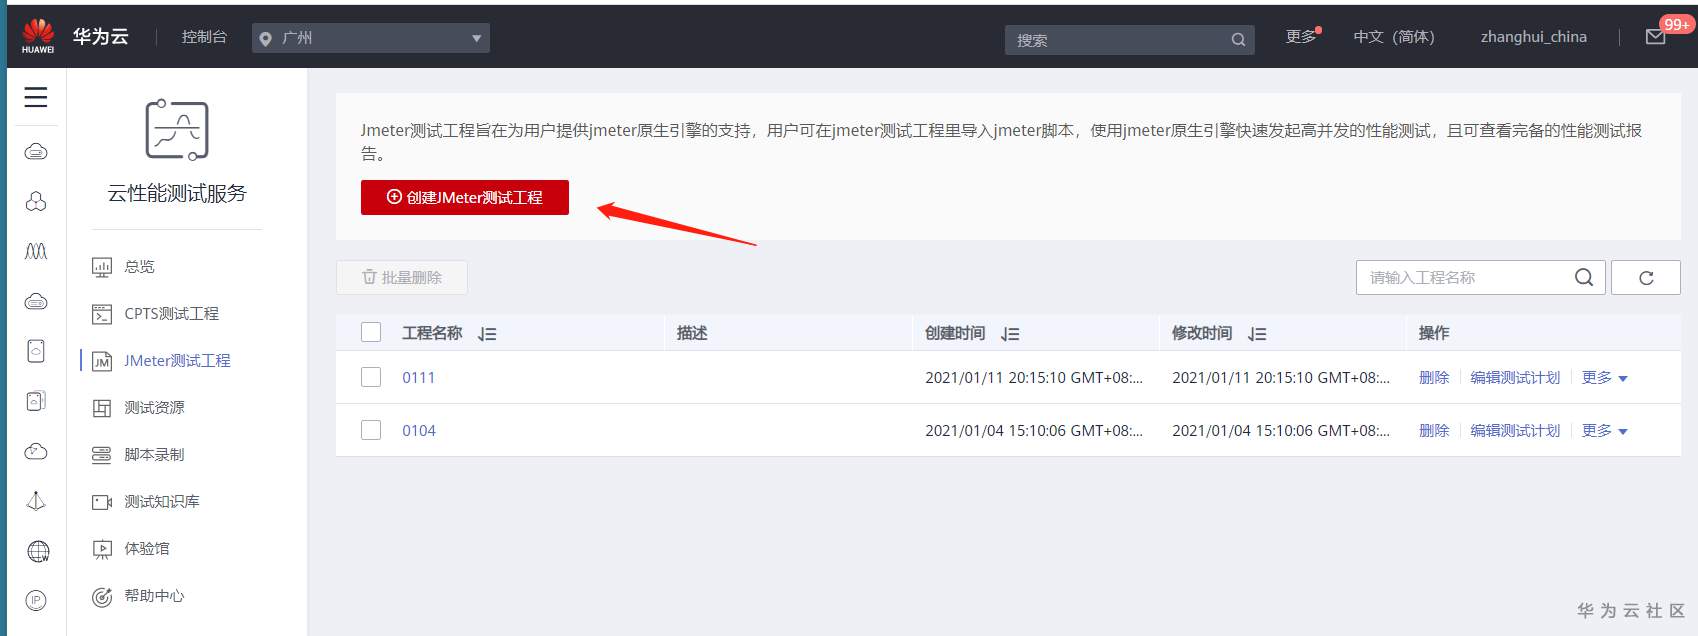1698x636 pixels.
Task: Open 体验馆 menu item
Action: coord(147,549)
